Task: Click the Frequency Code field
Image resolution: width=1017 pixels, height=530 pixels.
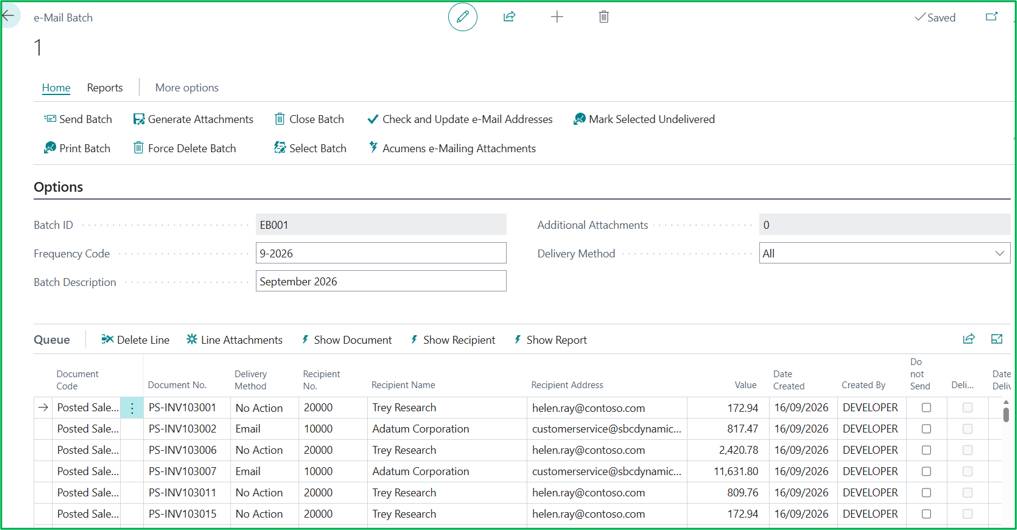Action: pyautogui.click(x=381, y=254)
